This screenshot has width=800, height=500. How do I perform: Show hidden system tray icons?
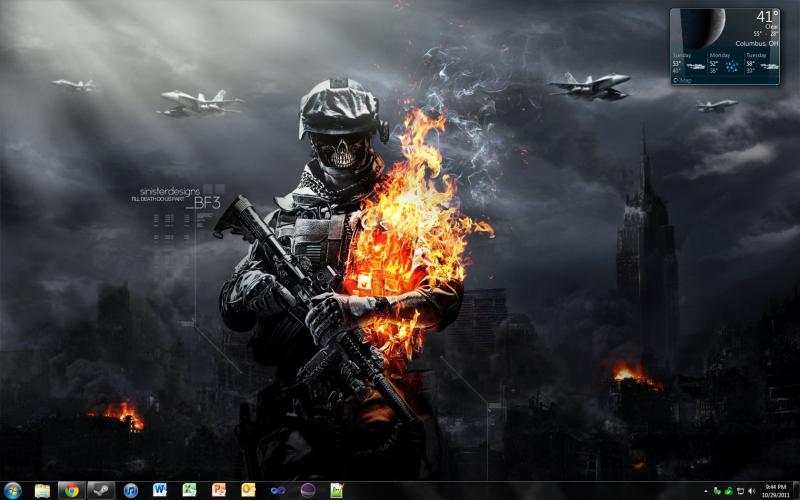(x=706, y=491)
